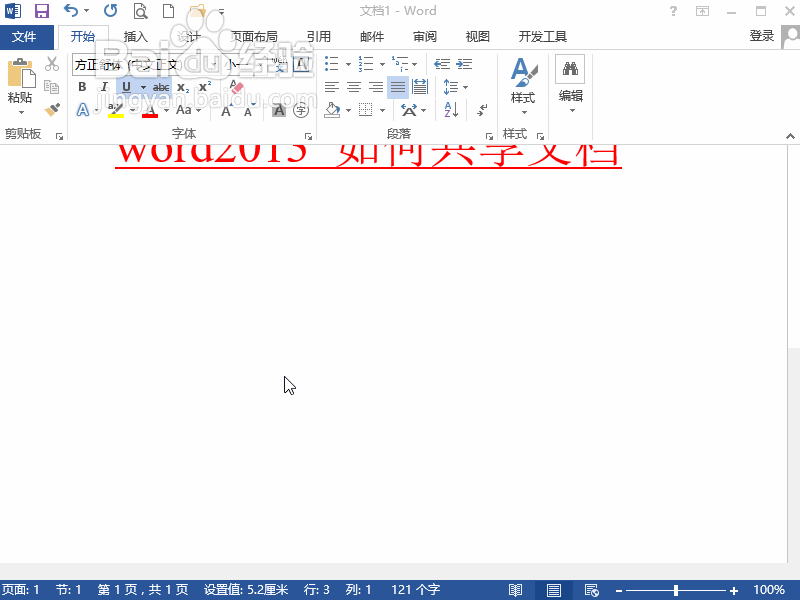Apply distributed alignment

pyautogui.click(x=420, y=87)
